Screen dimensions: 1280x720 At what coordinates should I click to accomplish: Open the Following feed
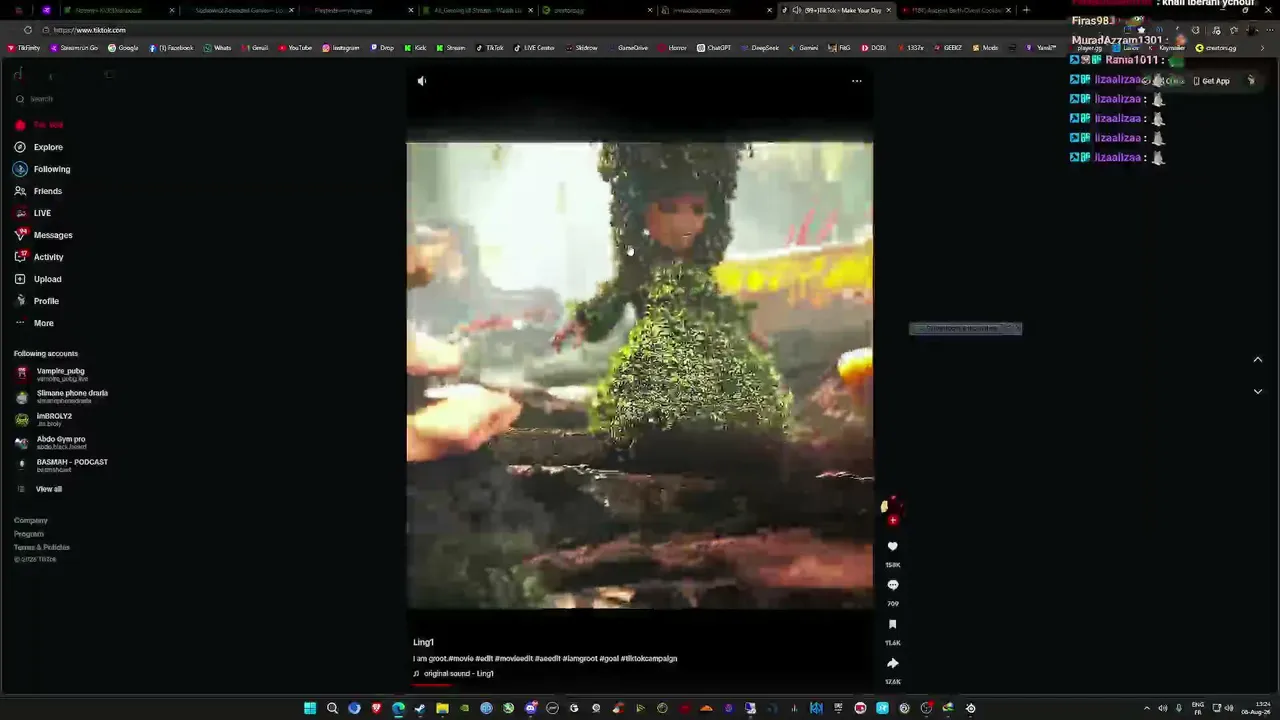click(x=42, y=169)
